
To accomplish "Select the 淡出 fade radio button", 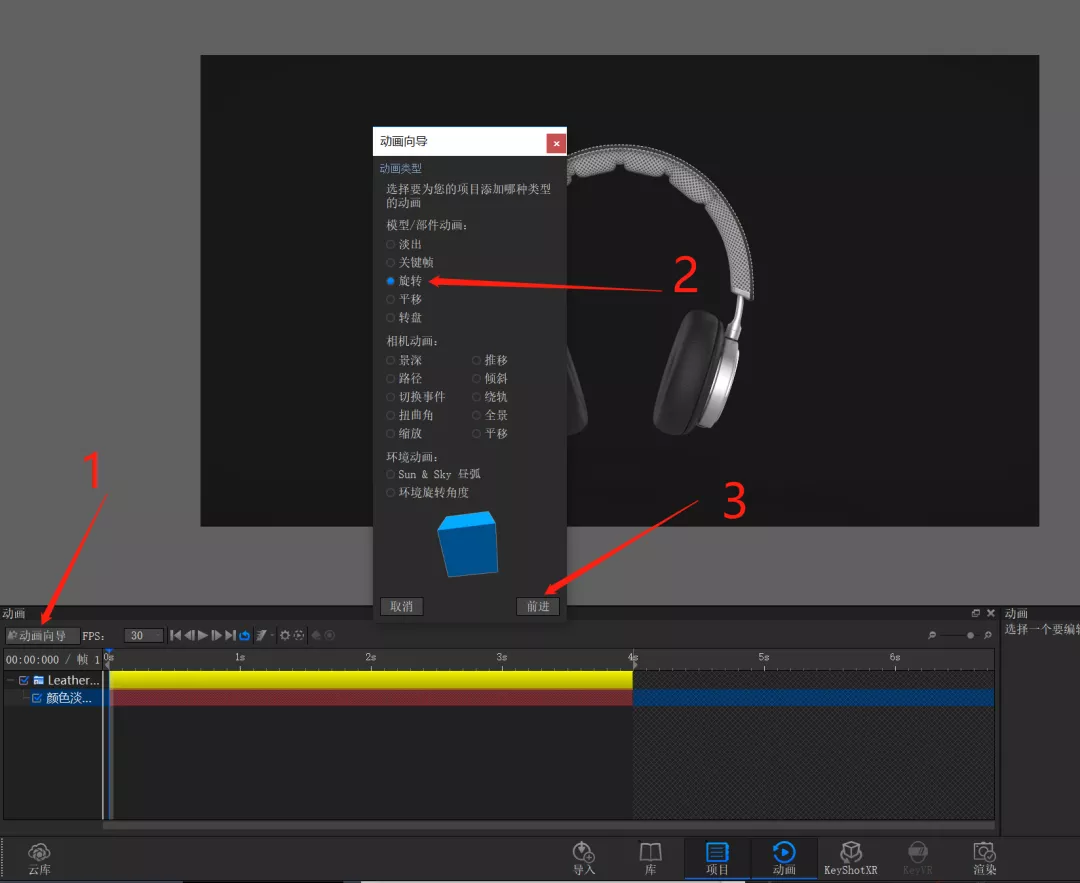I will coord(391,245).
